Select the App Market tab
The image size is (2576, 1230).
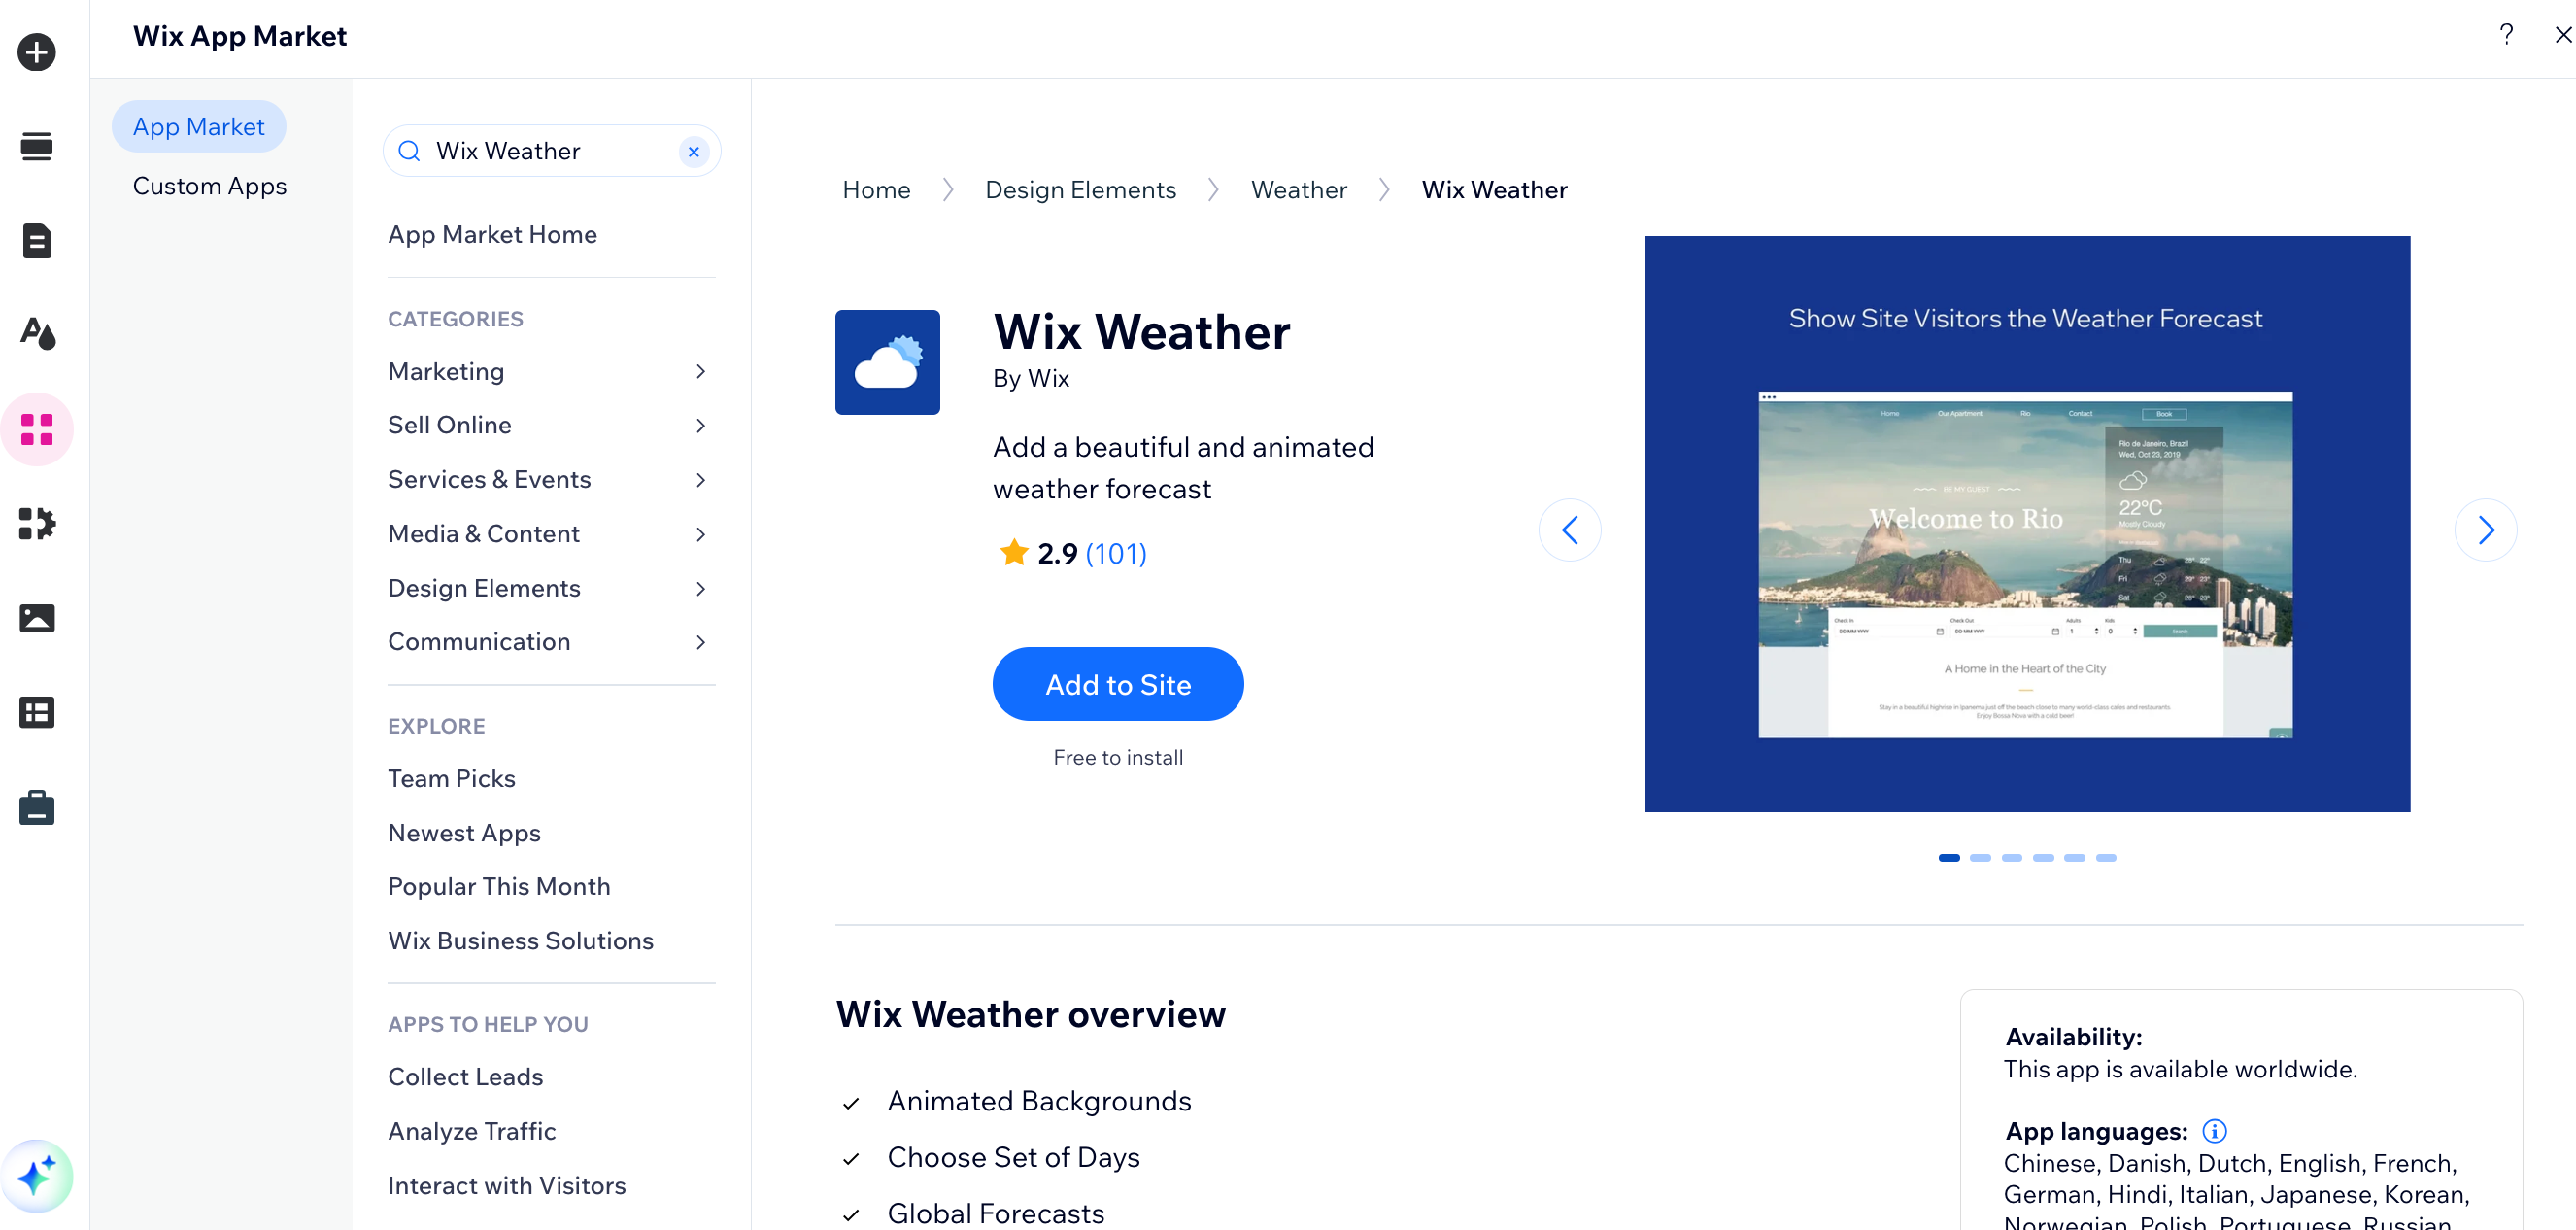[x=195, y=124]
